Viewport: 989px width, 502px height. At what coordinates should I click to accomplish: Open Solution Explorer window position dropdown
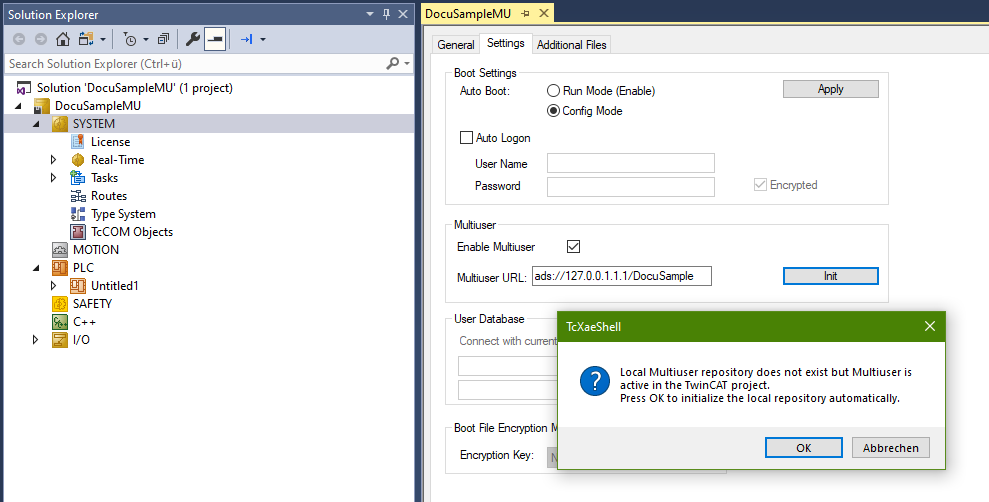click(x=370, y=14)
